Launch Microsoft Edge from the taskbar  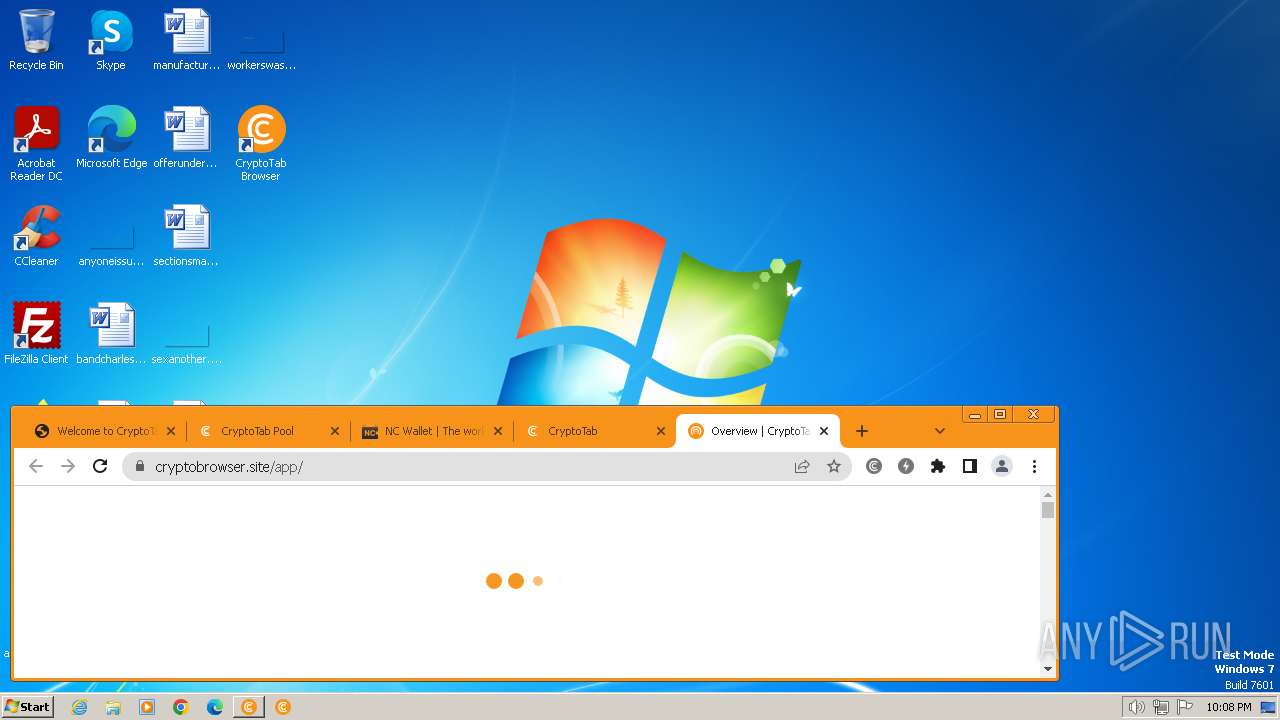pyautogui.click(x=215, y=707)
